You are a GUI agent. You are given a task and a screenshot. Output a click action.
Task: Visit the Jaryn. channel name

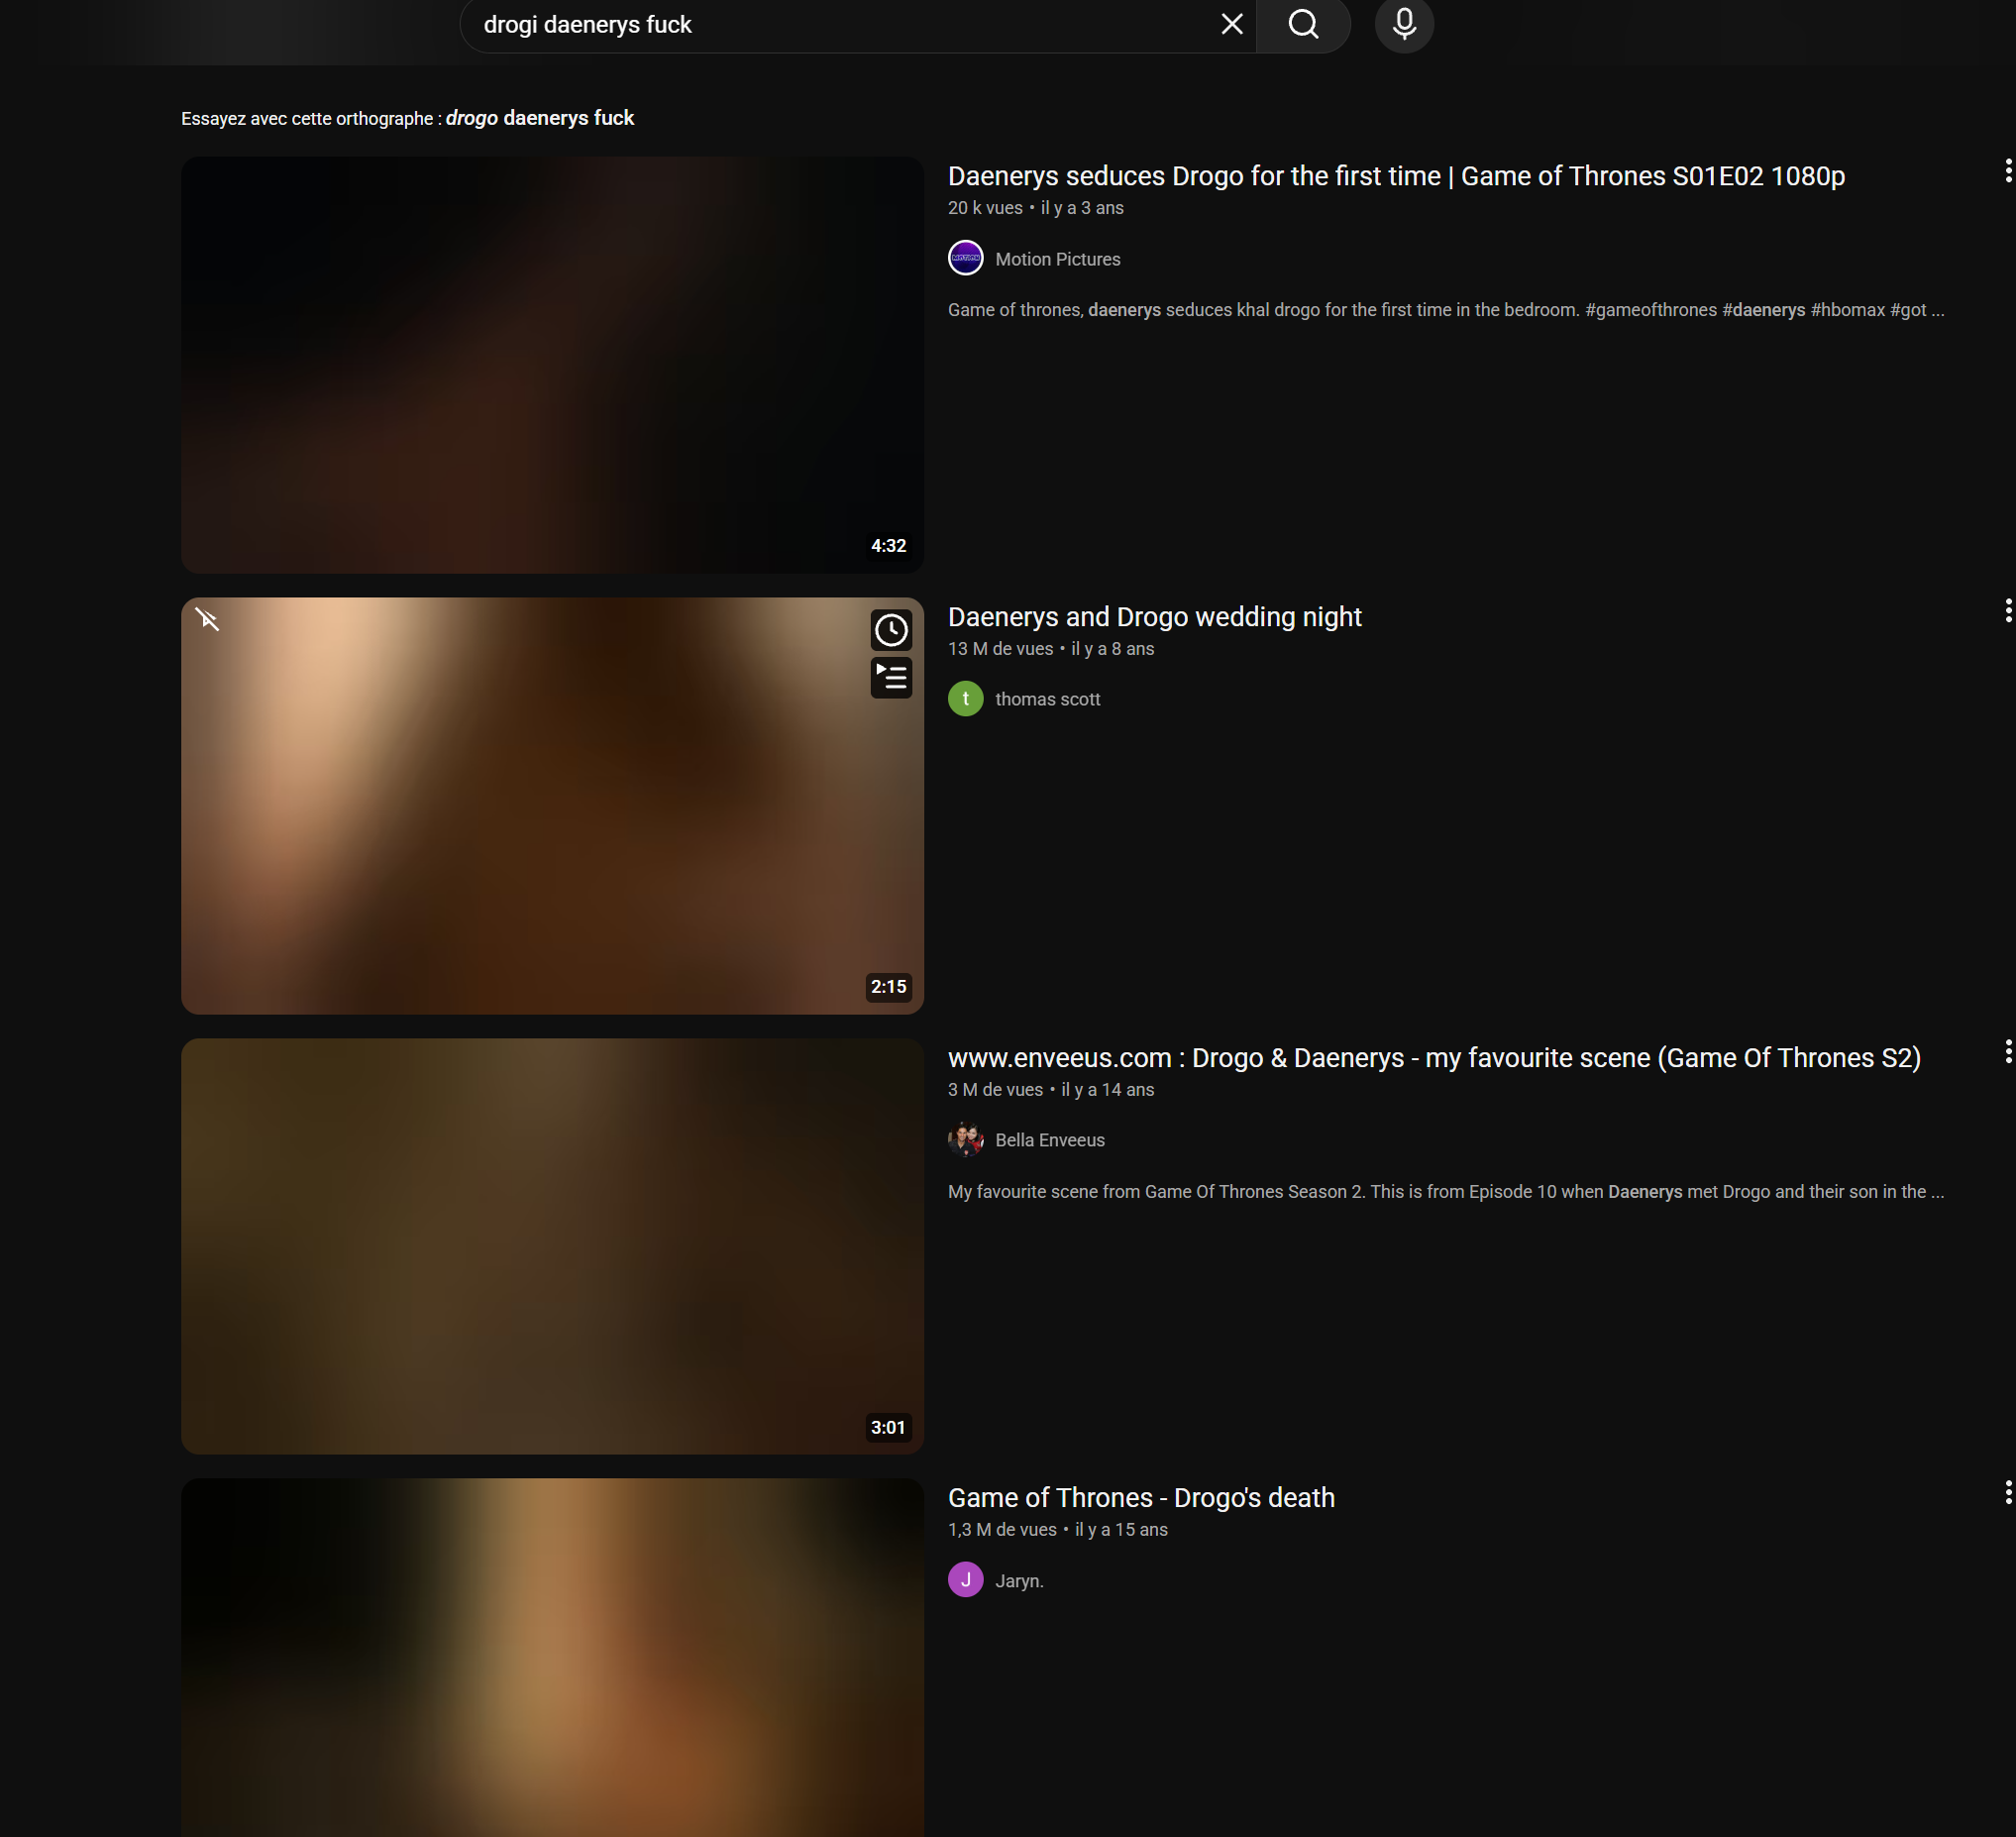click(x=1019, y=1580)
